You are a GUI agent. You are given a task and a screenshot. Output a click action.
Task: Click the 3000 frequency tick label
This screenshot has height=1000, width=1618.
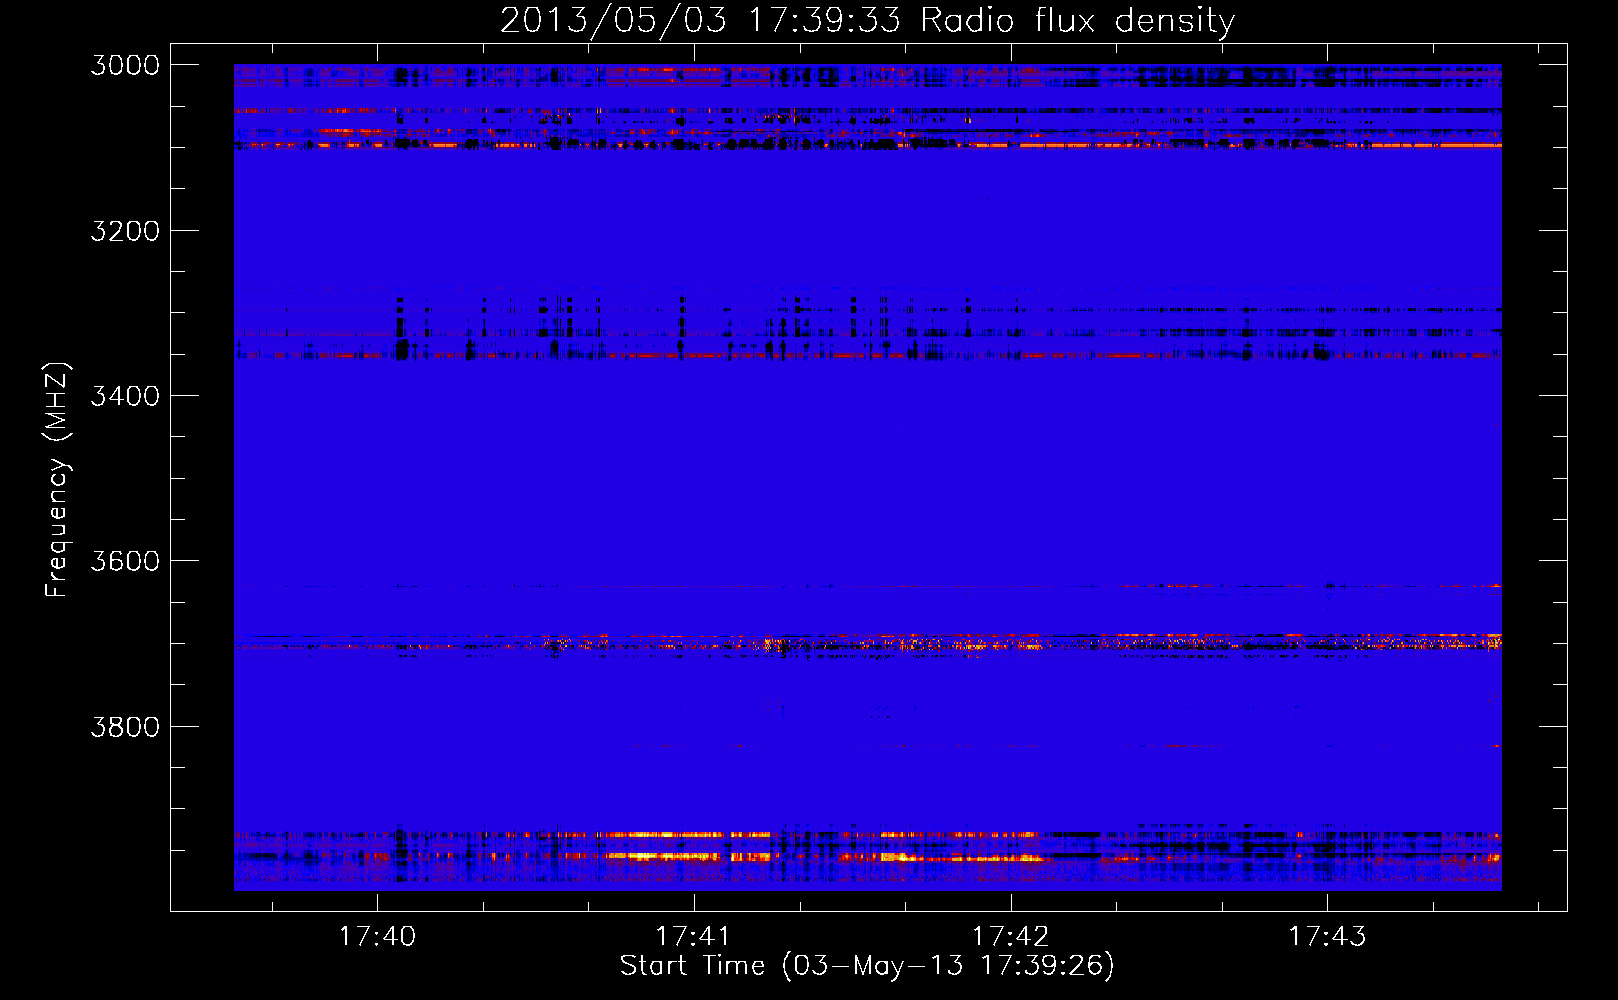[x=125, y=65]
